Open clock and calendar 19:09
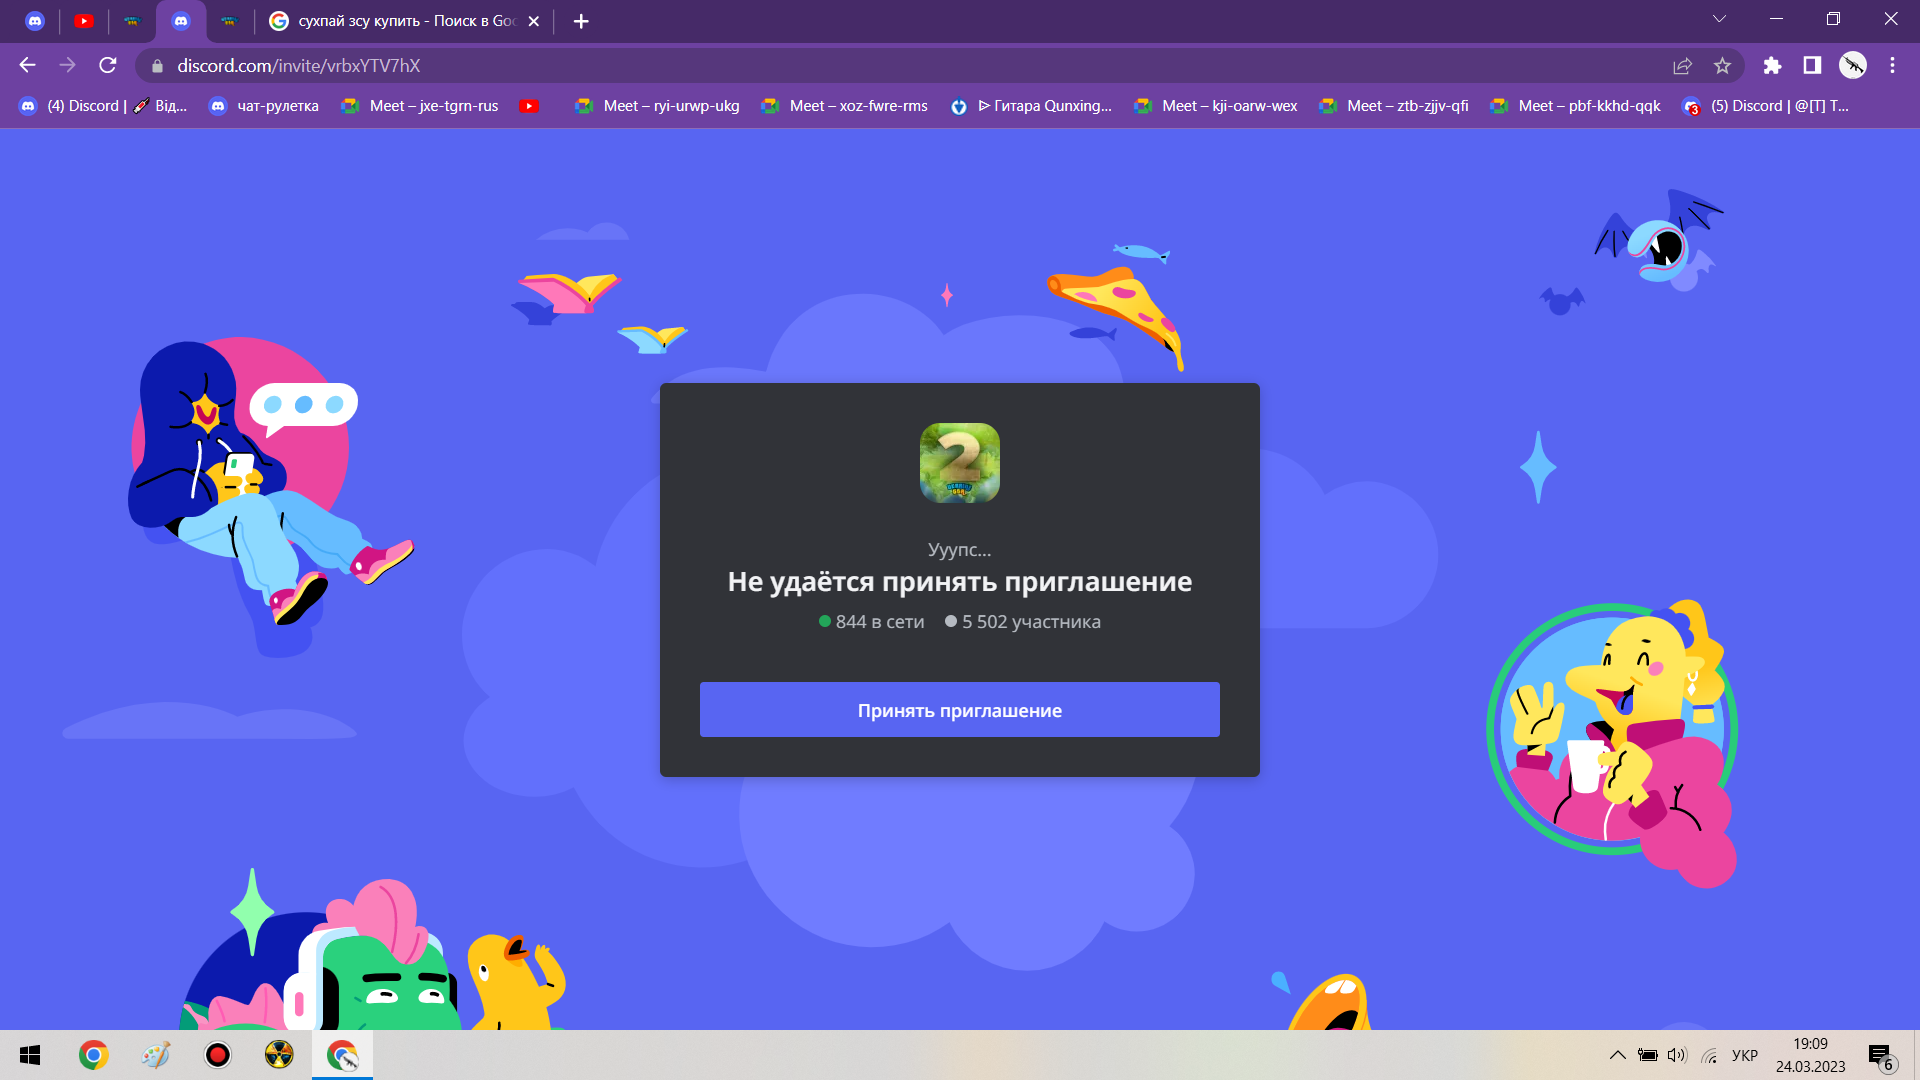1920x1080 pixels. click(1810, 1055)
